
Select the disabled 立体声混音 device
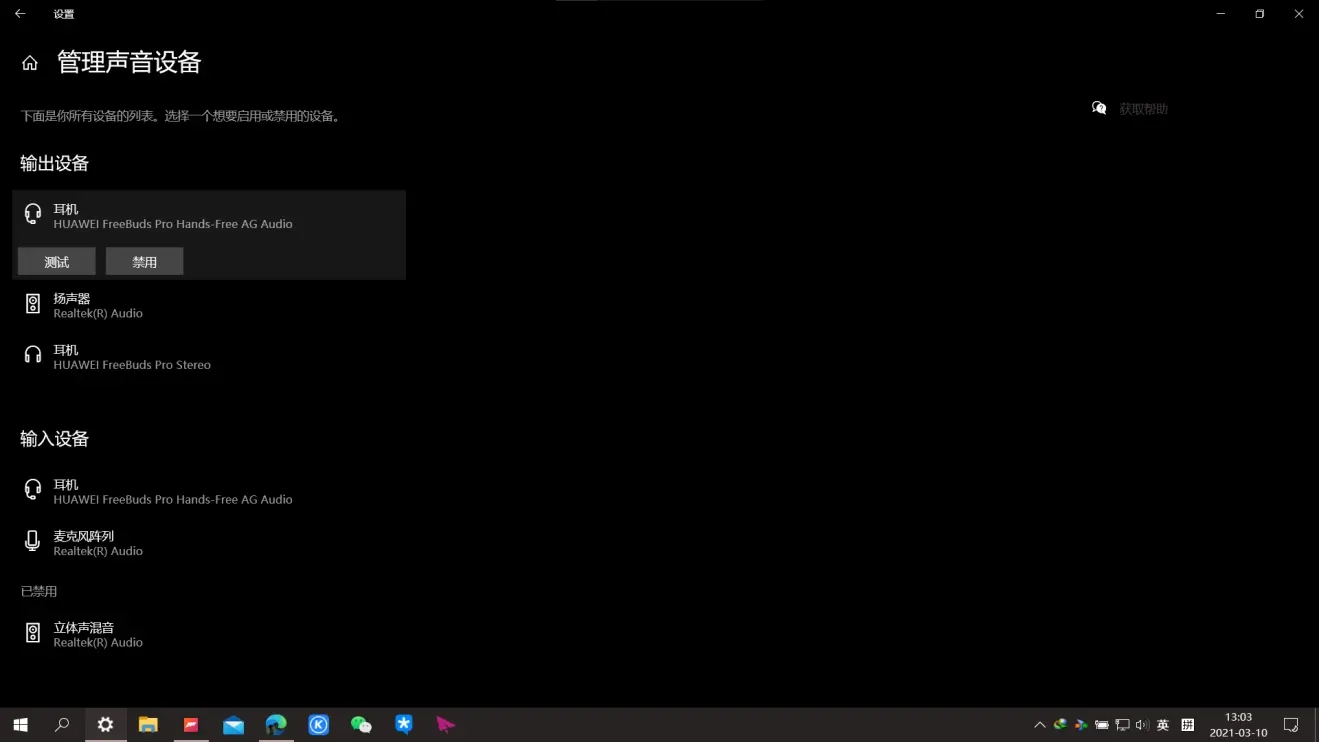coord(209,634)
